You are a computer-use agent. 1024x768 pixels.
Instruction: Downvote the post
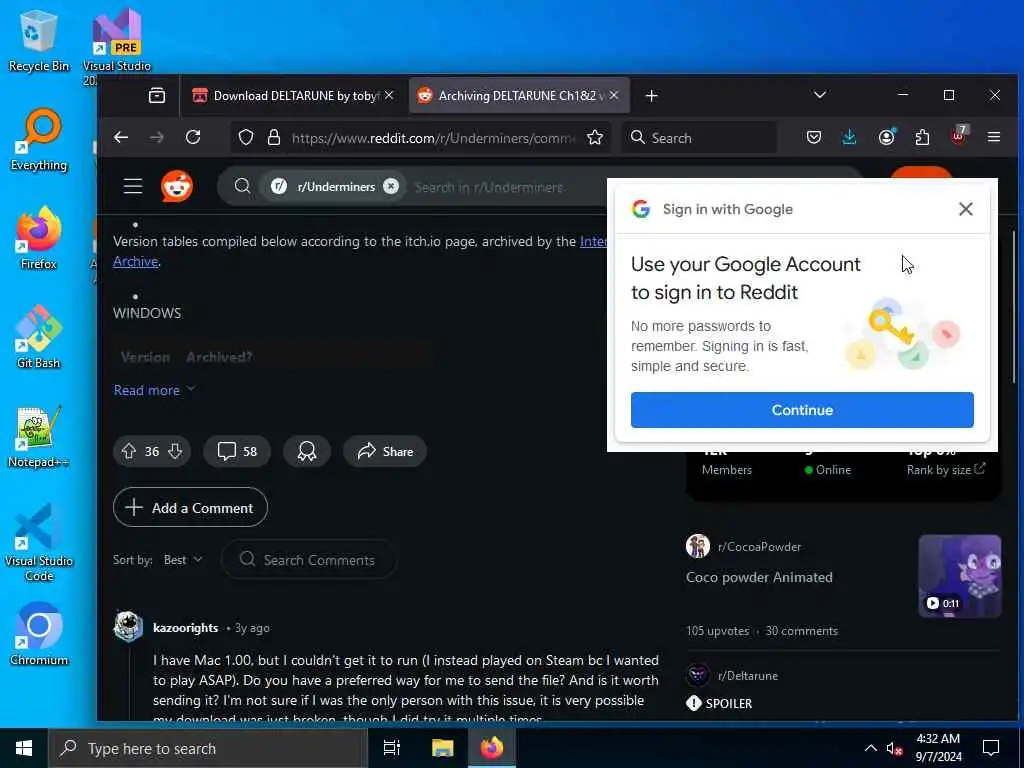(175, 451)
